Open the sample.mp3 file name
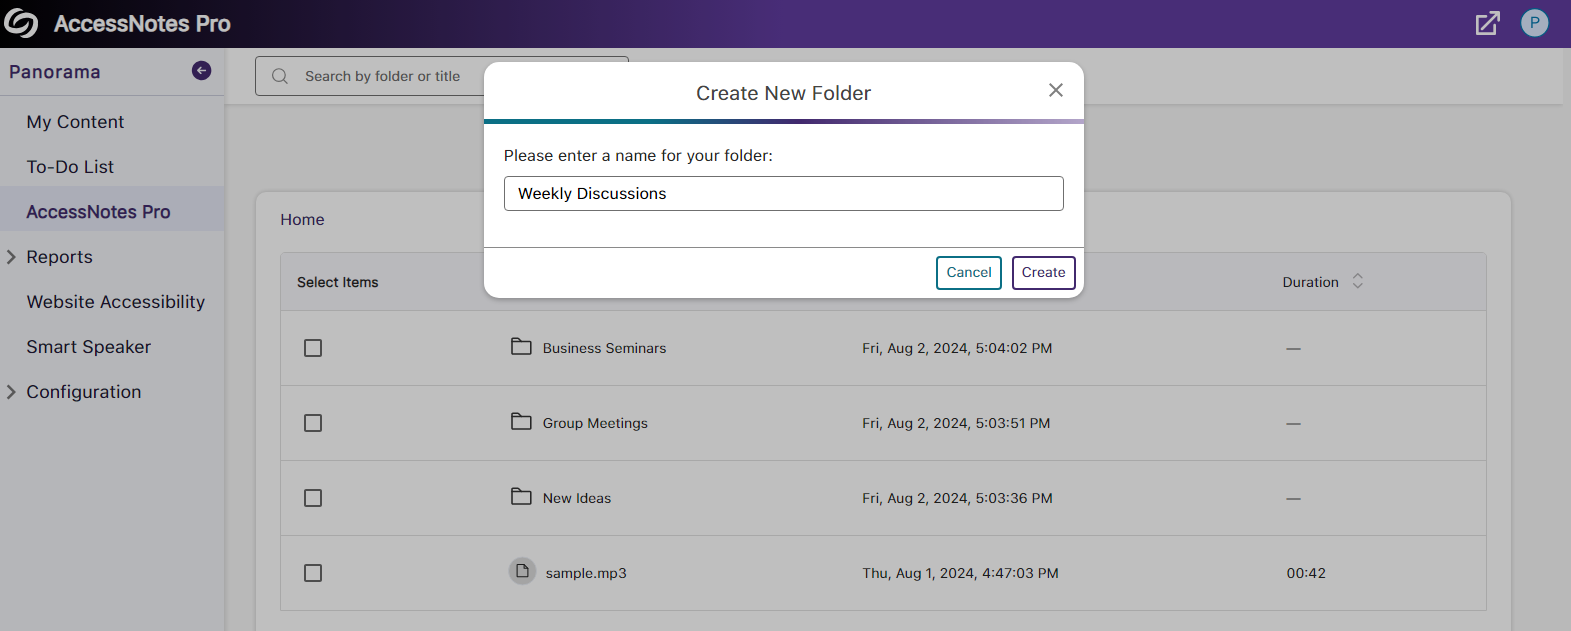Screen dimensions: 1571x631 586,573
